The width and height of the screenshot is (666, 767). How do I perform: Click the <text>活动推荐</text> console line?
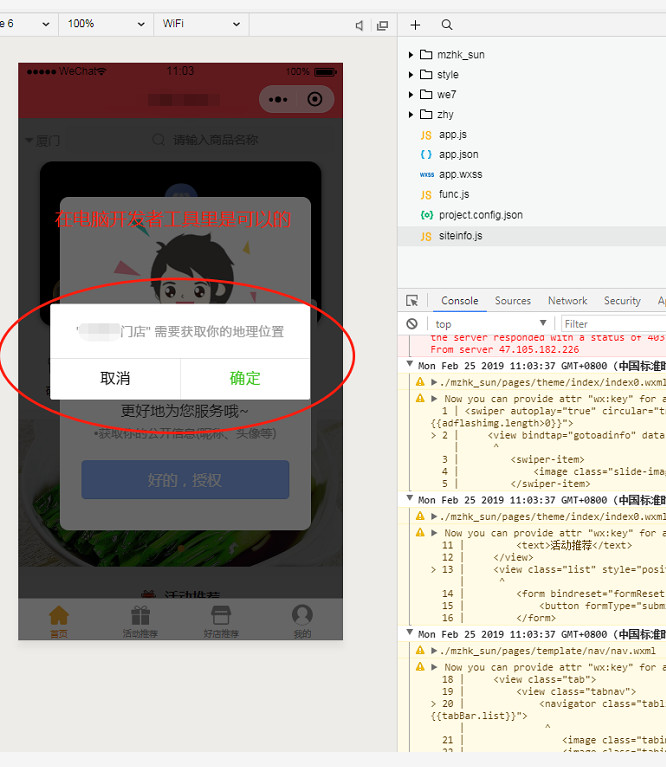[574, 545]
